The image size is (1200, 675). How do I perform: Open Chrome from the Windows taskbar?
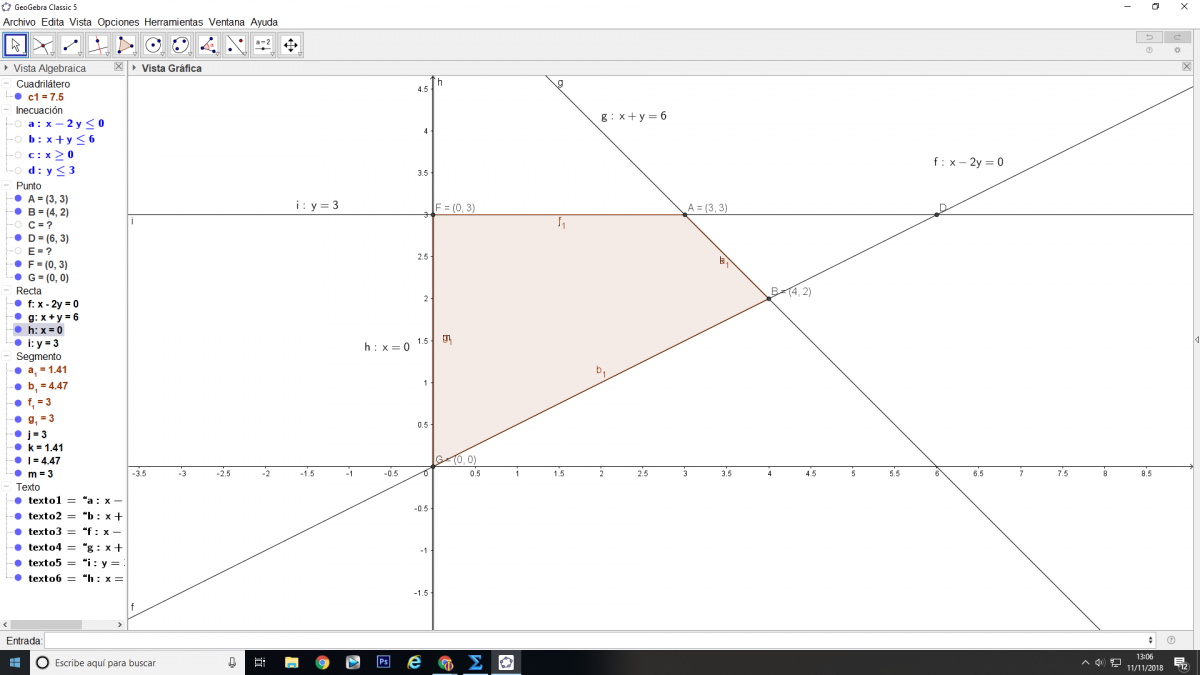322,662
